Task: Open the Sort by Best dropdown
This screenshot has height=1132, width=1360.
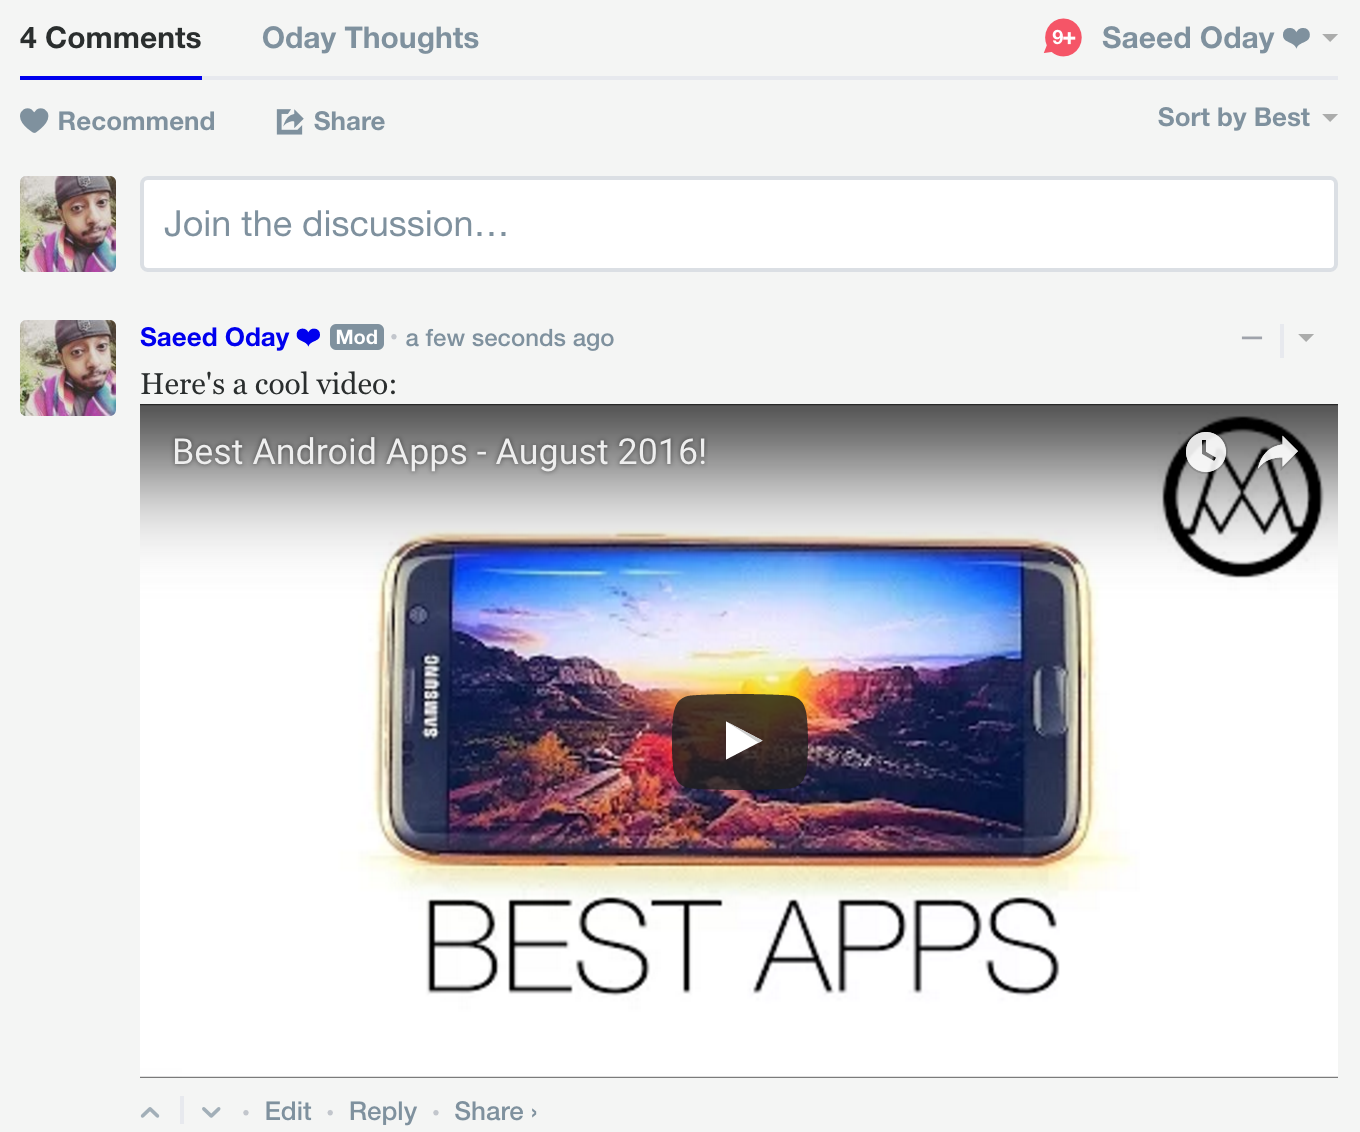Action: (x=1247, y=118)
